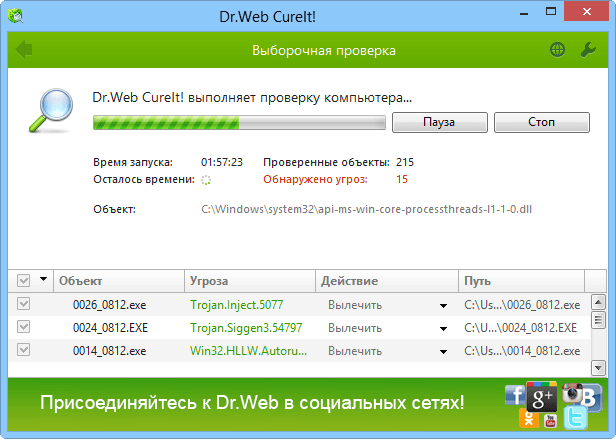Uncheck the checkbox for 0026_0812.exe

24,304
